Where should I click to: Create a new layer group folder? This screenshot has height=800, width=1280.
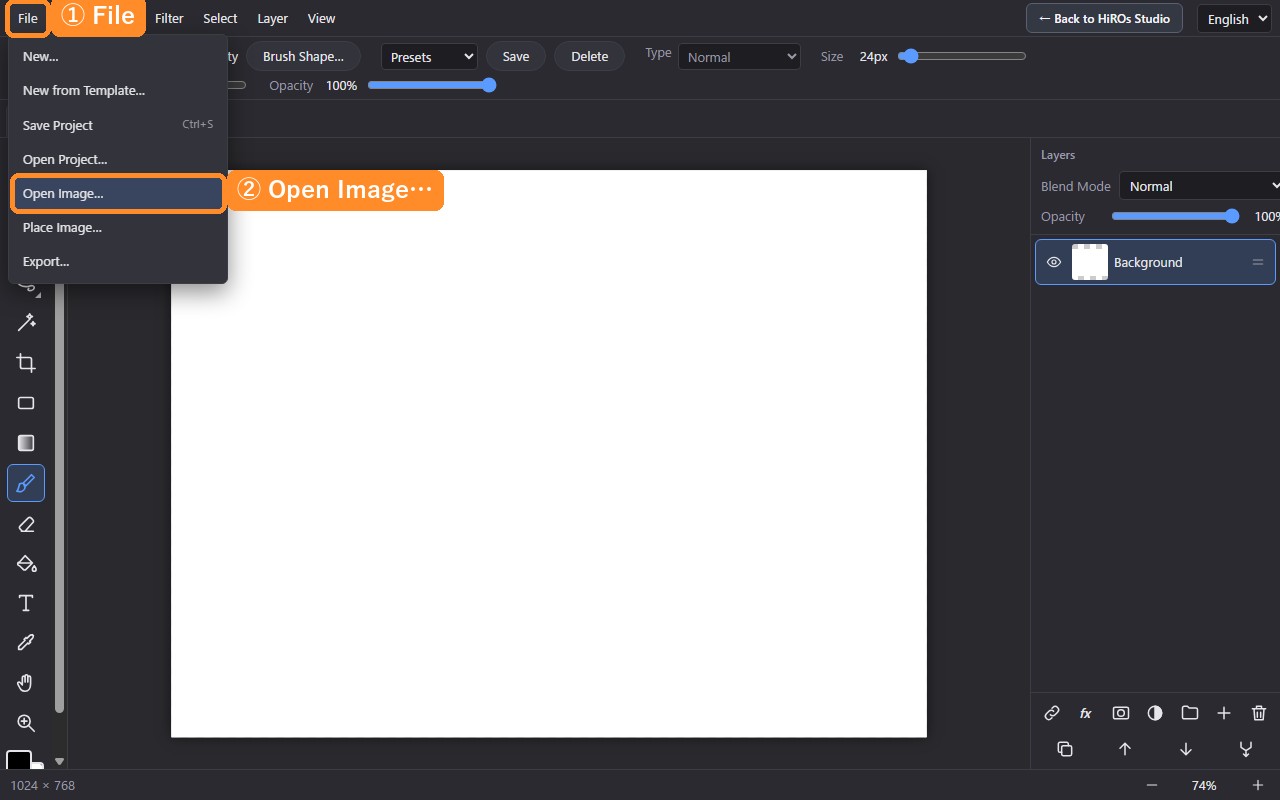tap(1190, 713)
